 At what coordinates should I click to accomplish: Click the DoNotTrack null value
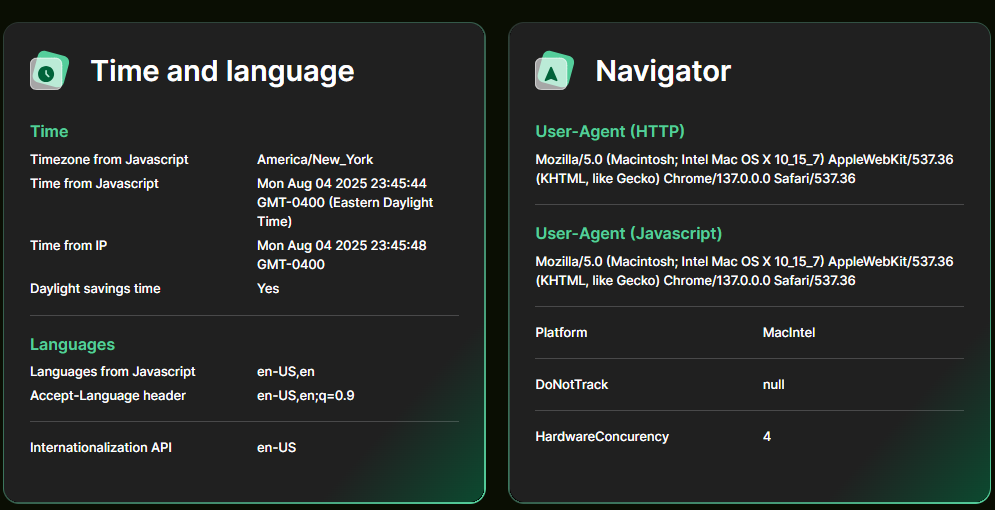773,384
